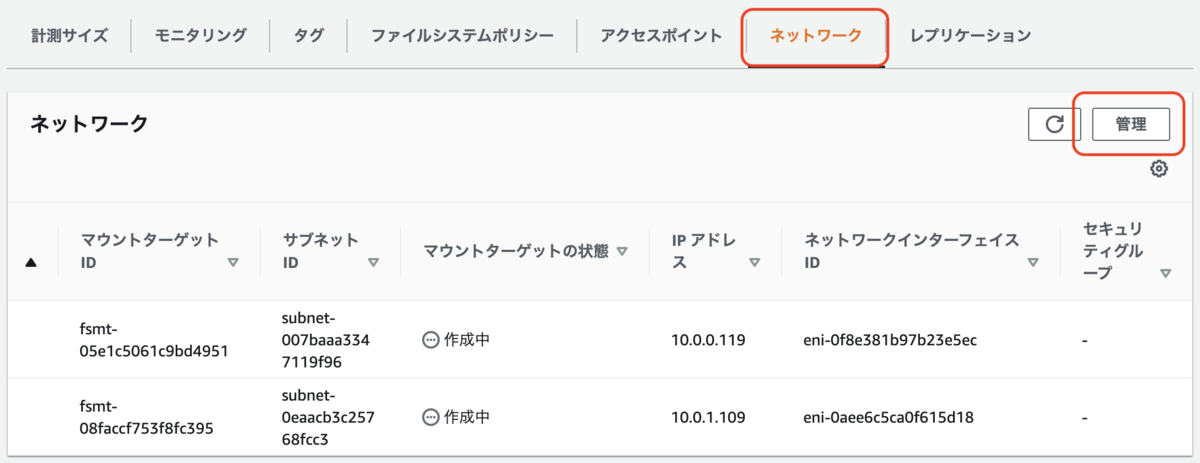Sort by セキュリティグループ column arrow
The width and height of the screenshot is (1200, 463).
[1166, 273]
